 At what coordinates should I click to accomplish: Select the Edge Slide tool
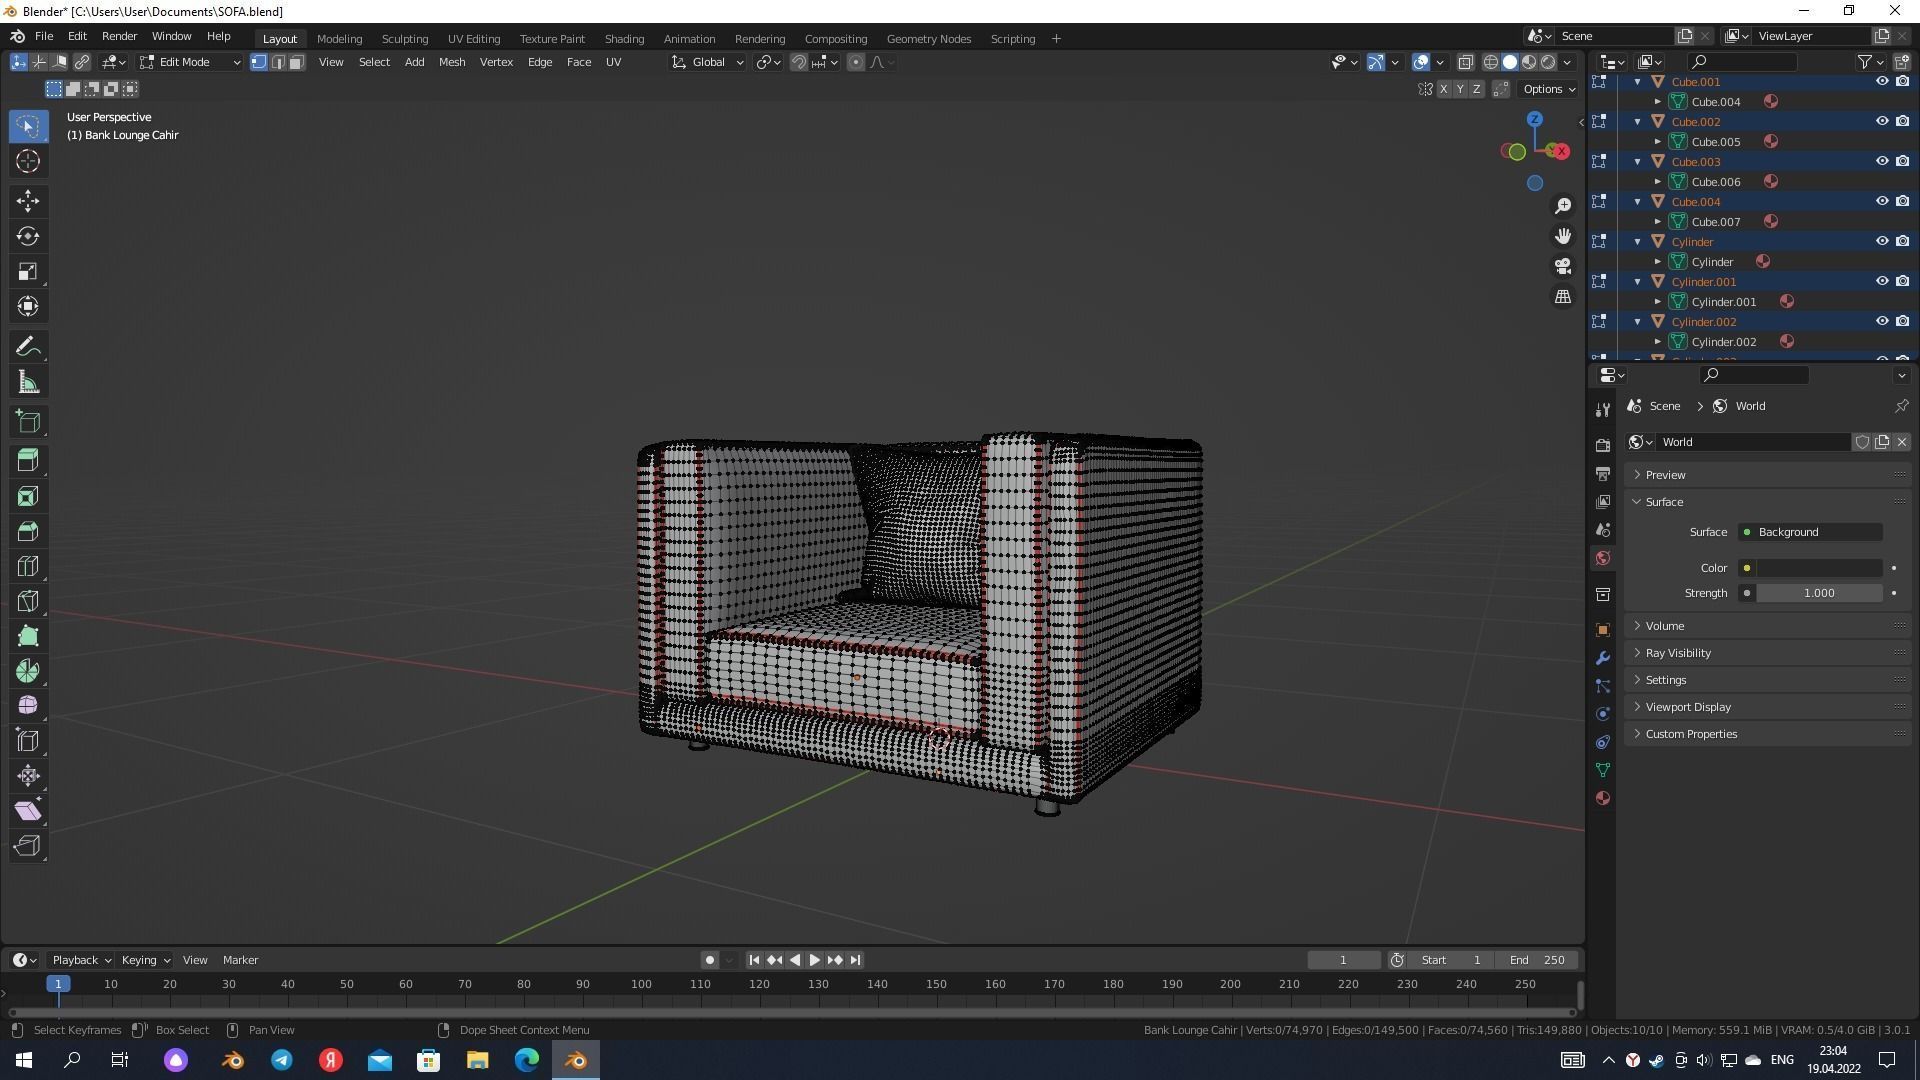[28, 741]
